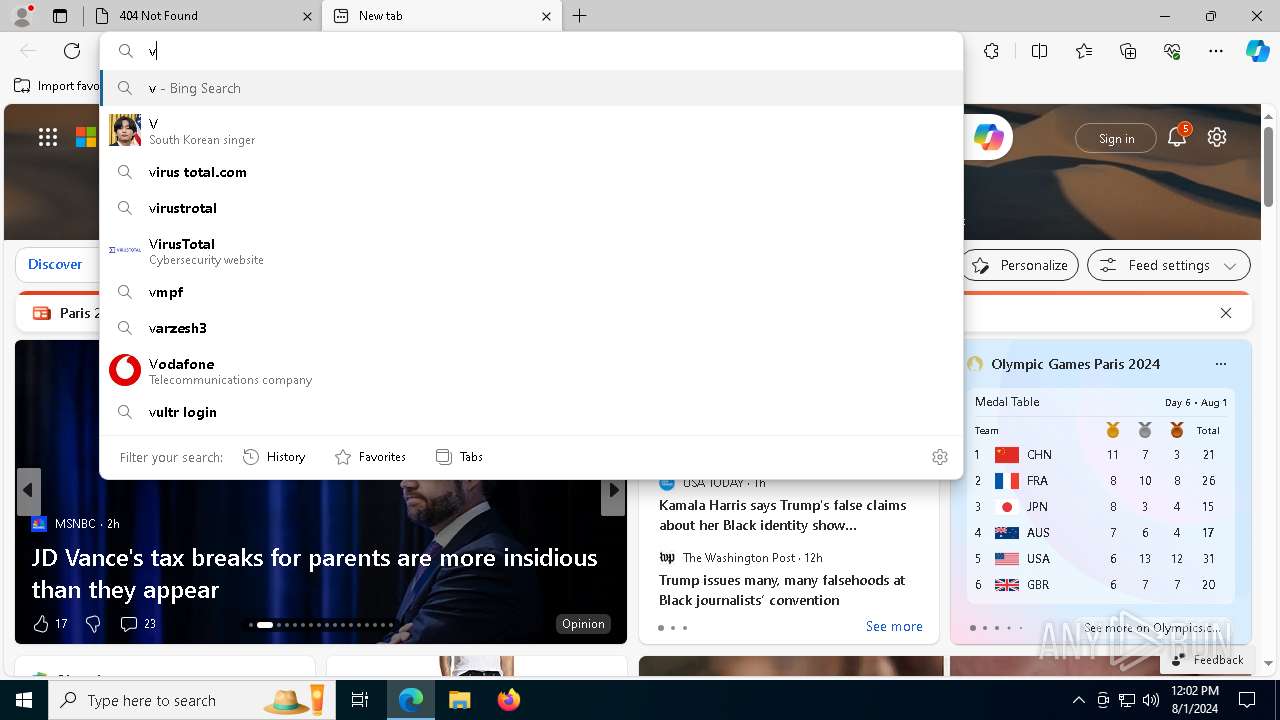The image size is (1280, 720).
Task: Click into the address bar text field
Action: pyautogui.click(x=548, y=51)
